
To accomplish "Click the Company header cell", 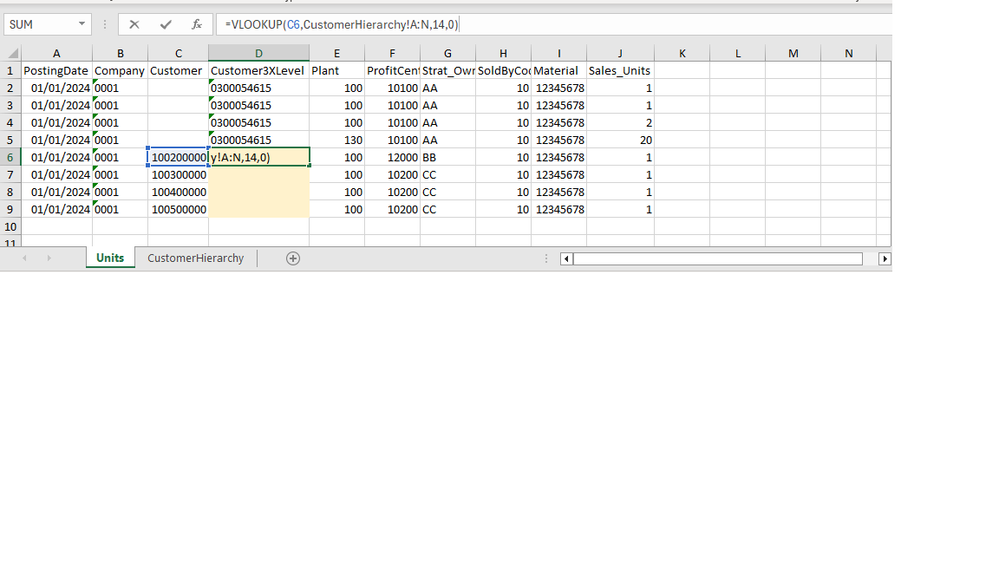I will [120, 71].
